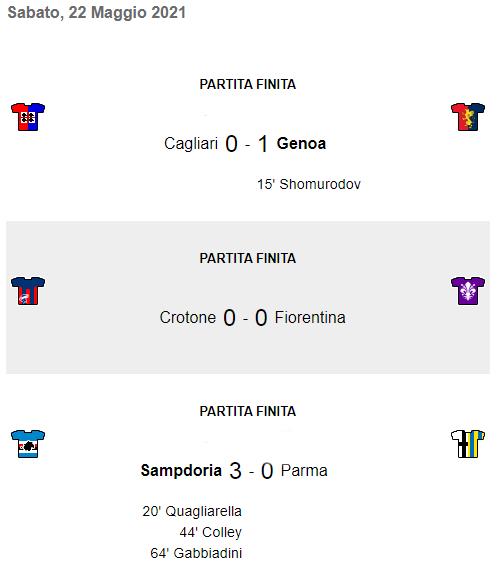
Task: Click the Genoa jersey icon
Action: click(468, 117)
